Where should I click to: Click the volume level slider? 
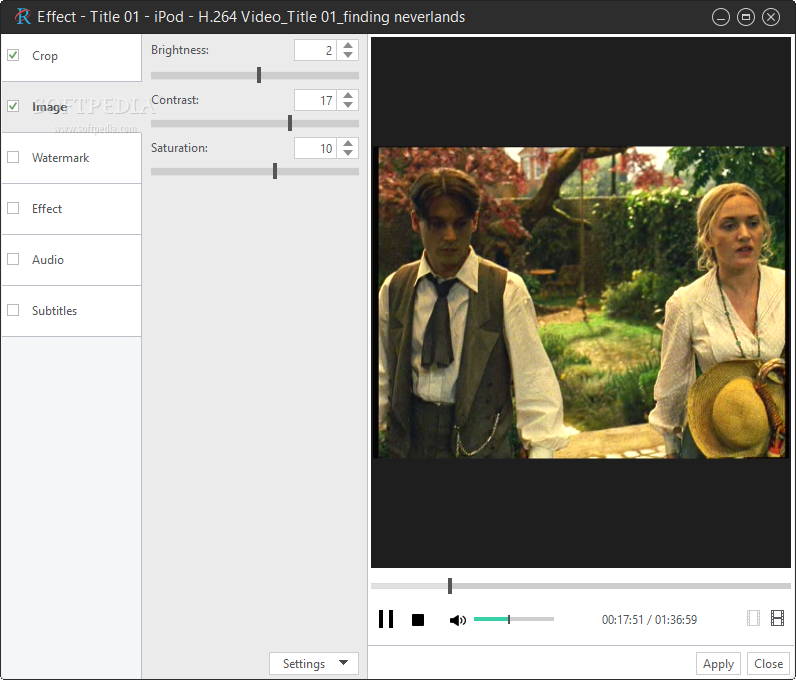click(x=514, y=619)
